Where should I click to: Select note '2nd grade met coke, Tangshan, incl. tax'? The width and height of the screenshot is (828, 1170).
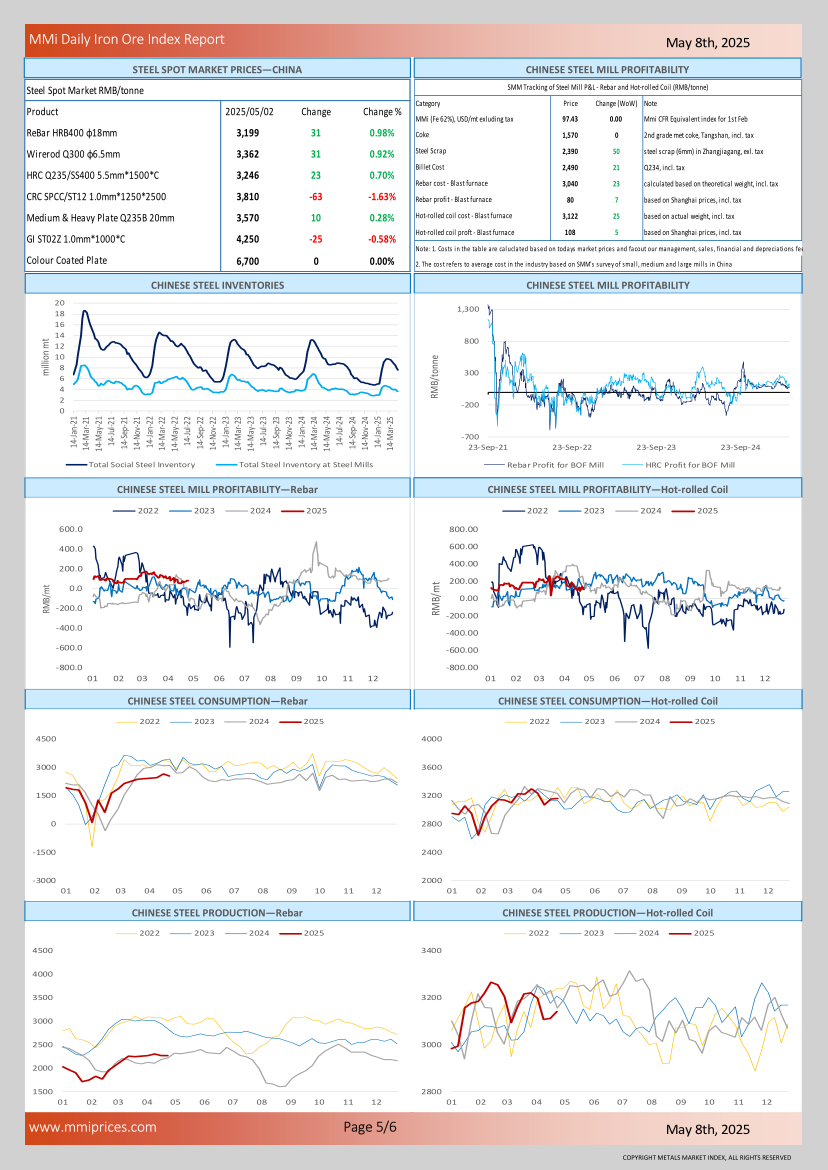click(698, 136)
